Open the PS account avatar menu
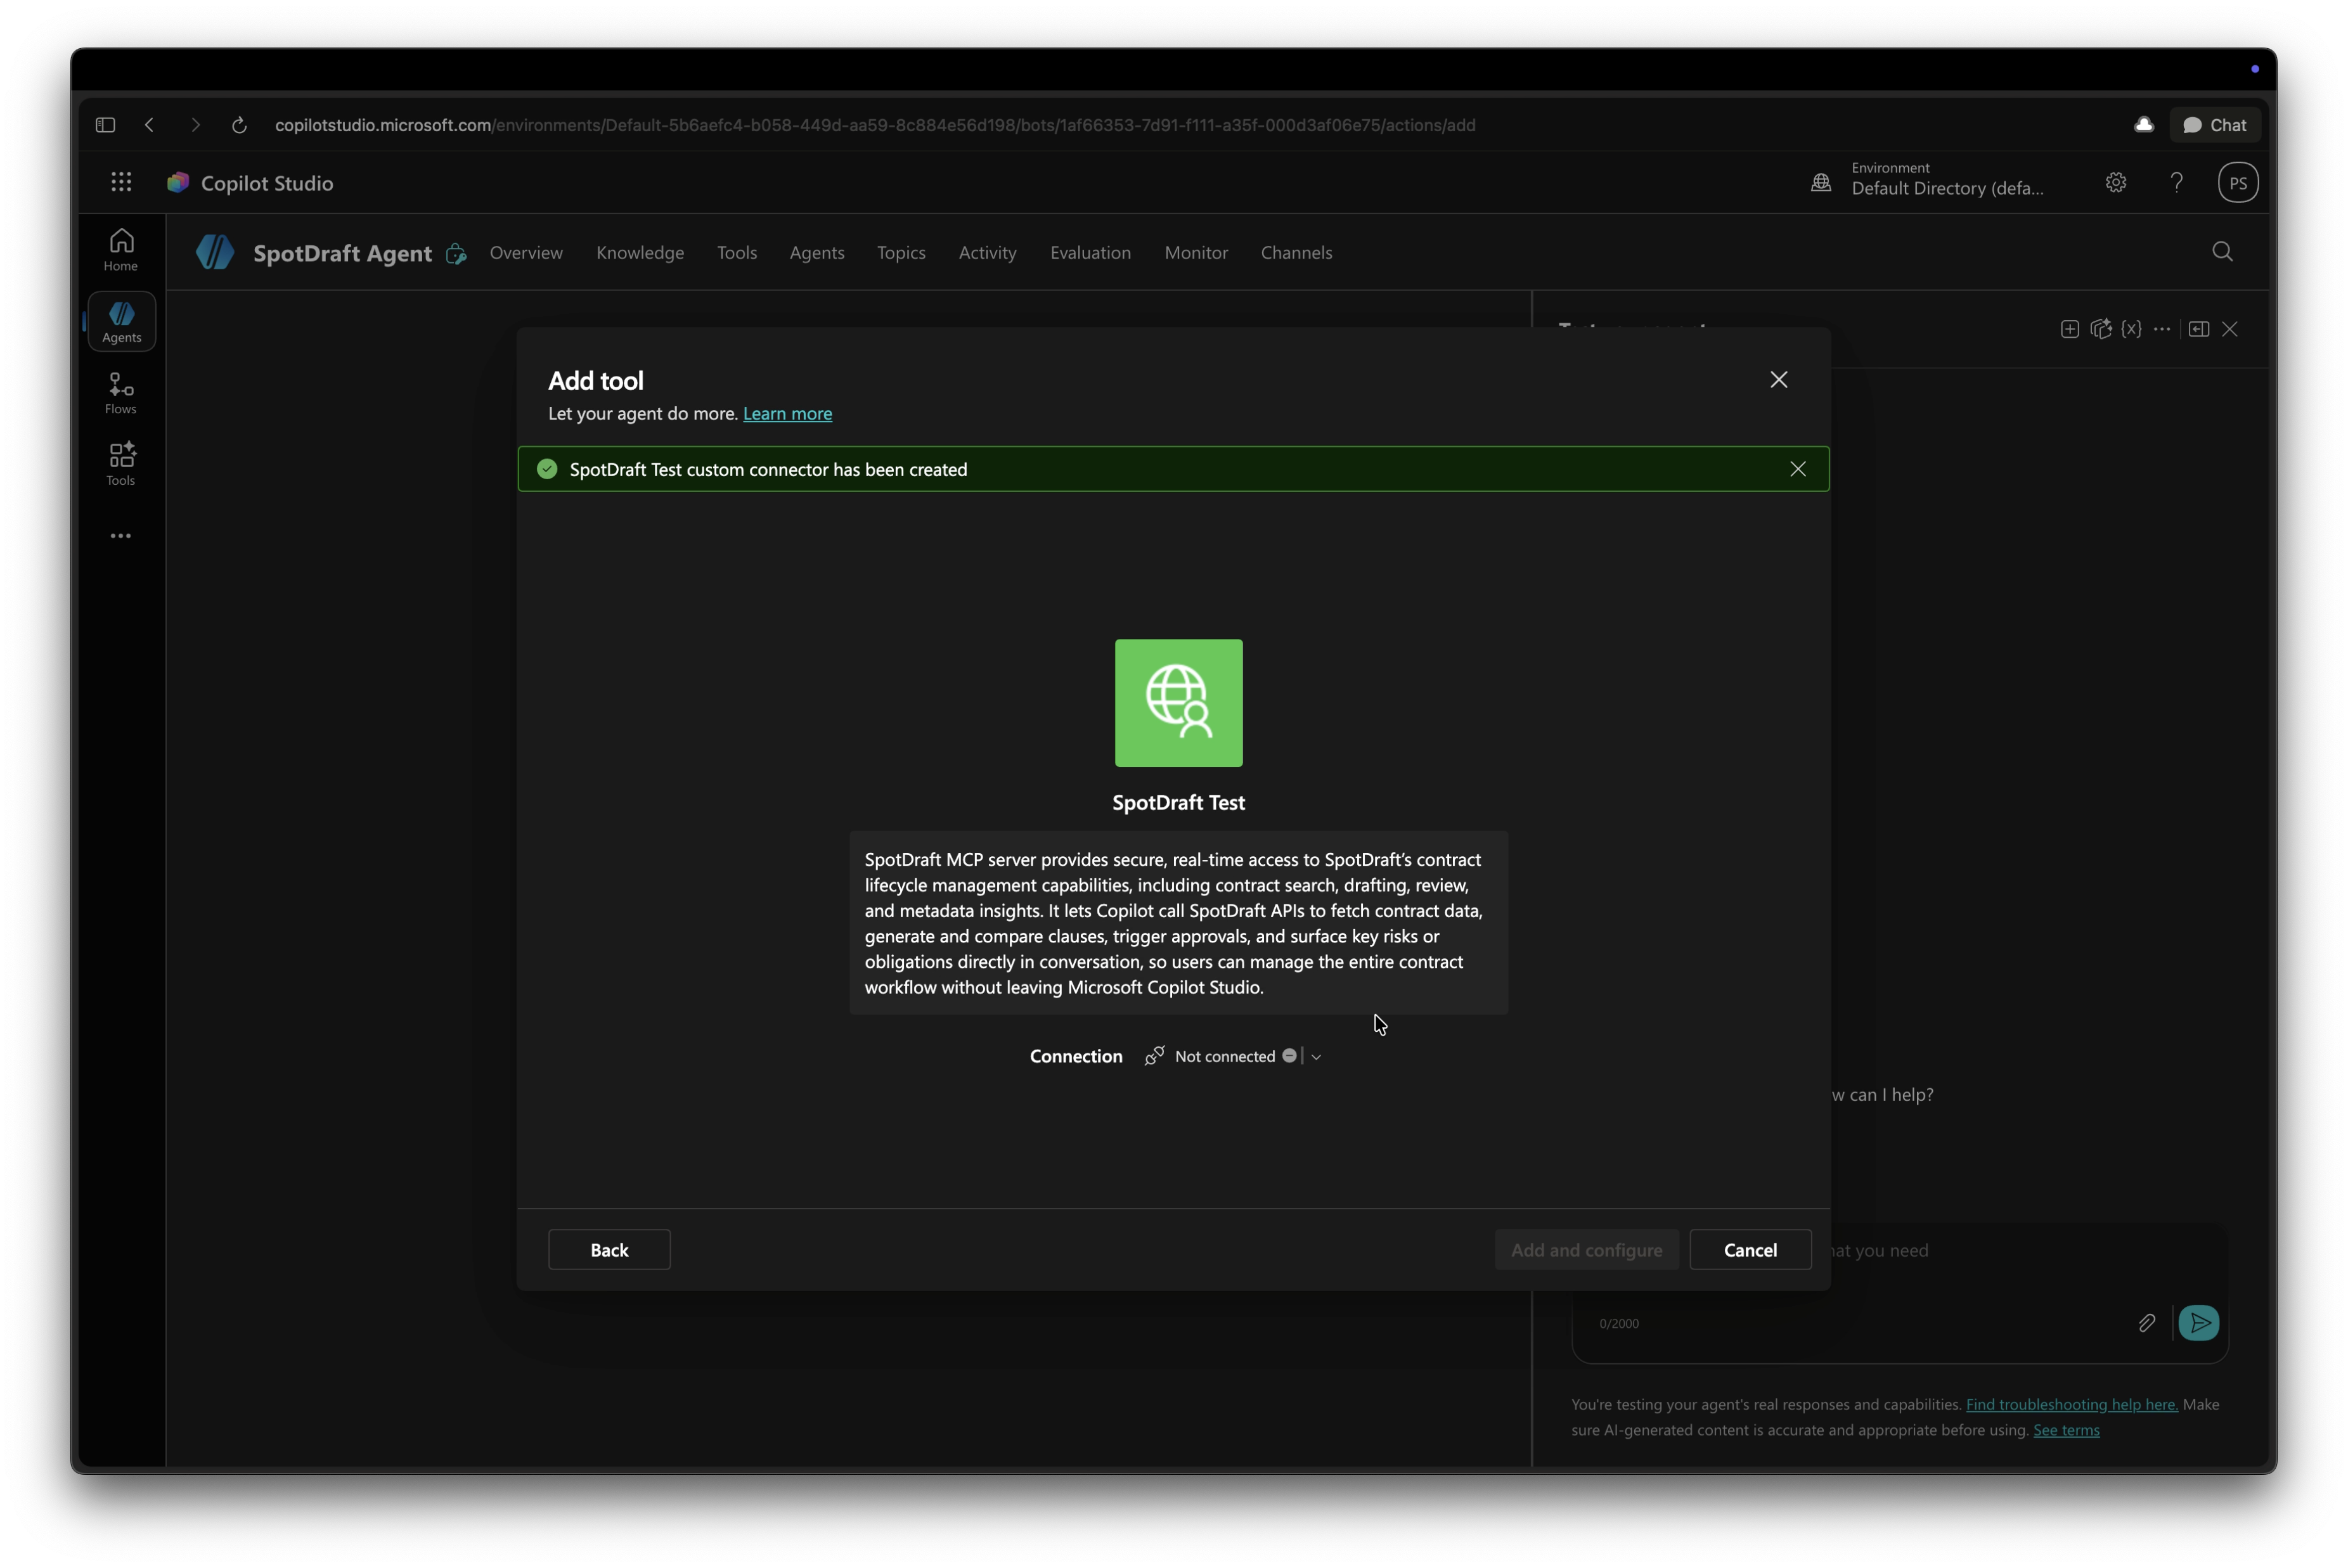Screen dimensions: 2348x1568 coord(2237,183)
